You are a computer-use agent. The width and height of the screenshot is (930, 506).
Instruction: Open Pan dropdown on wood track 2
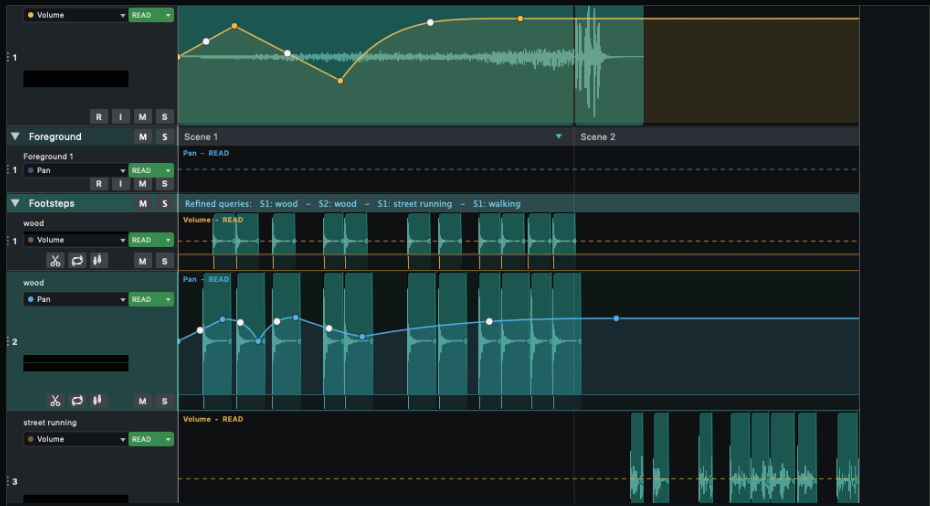coord(75,299)
